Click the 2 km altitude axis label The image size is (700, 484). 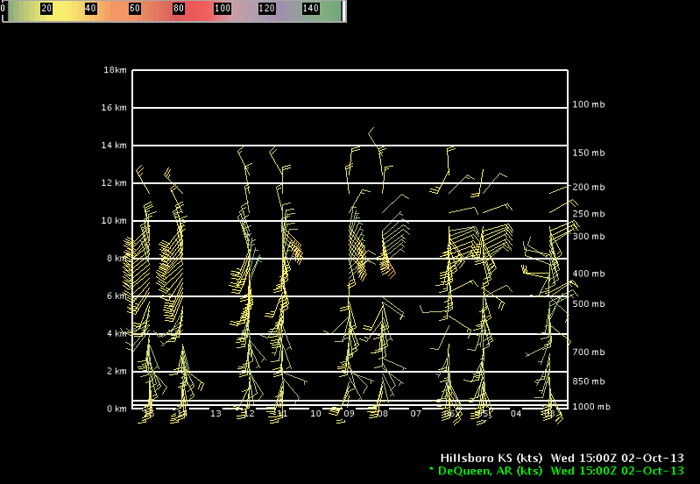[x=115, y=371]
